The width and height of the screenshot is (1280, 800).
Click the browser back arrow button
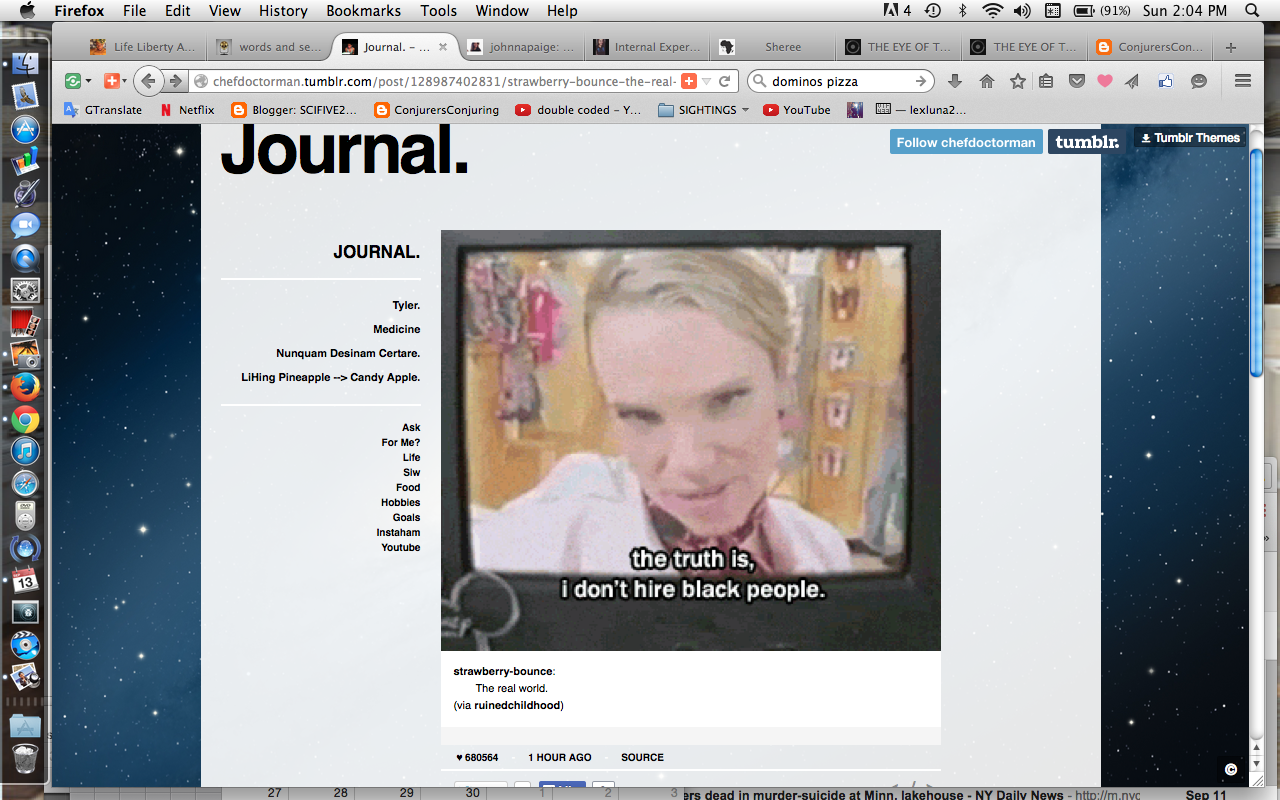click(x=148, y=81)
